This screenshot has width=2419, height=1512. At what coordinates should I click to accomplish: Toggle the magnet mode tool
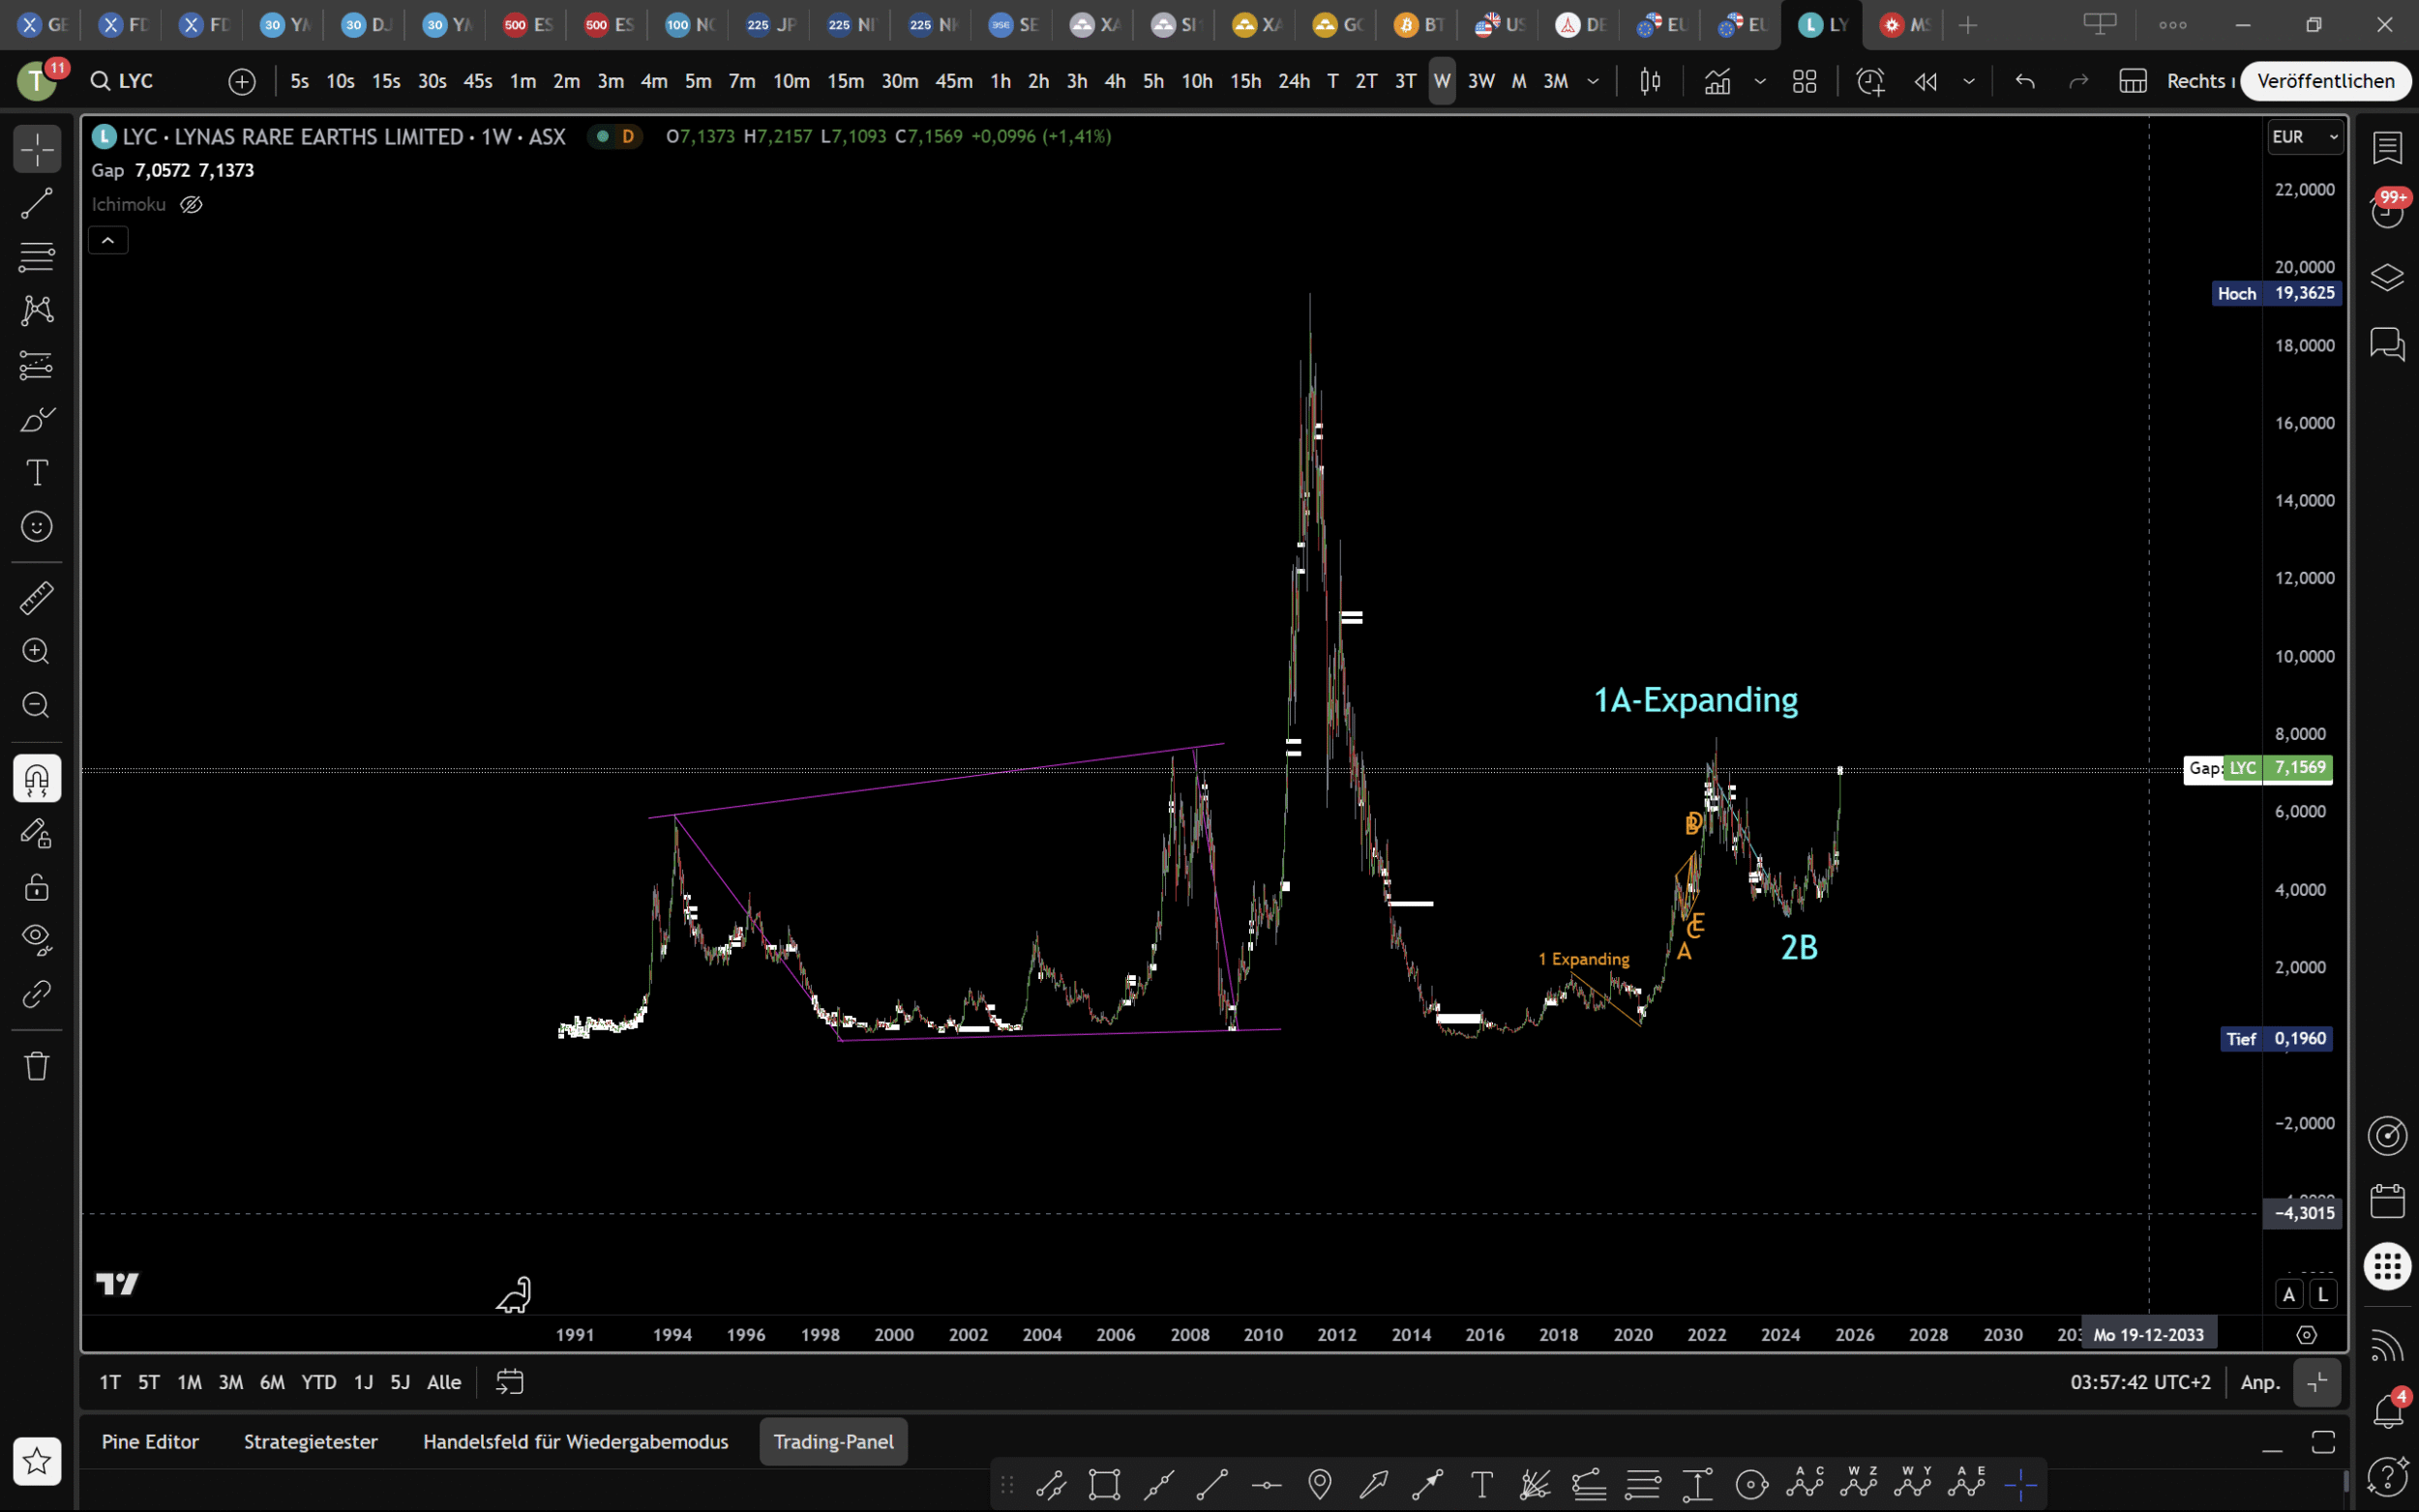click(37, 778)
